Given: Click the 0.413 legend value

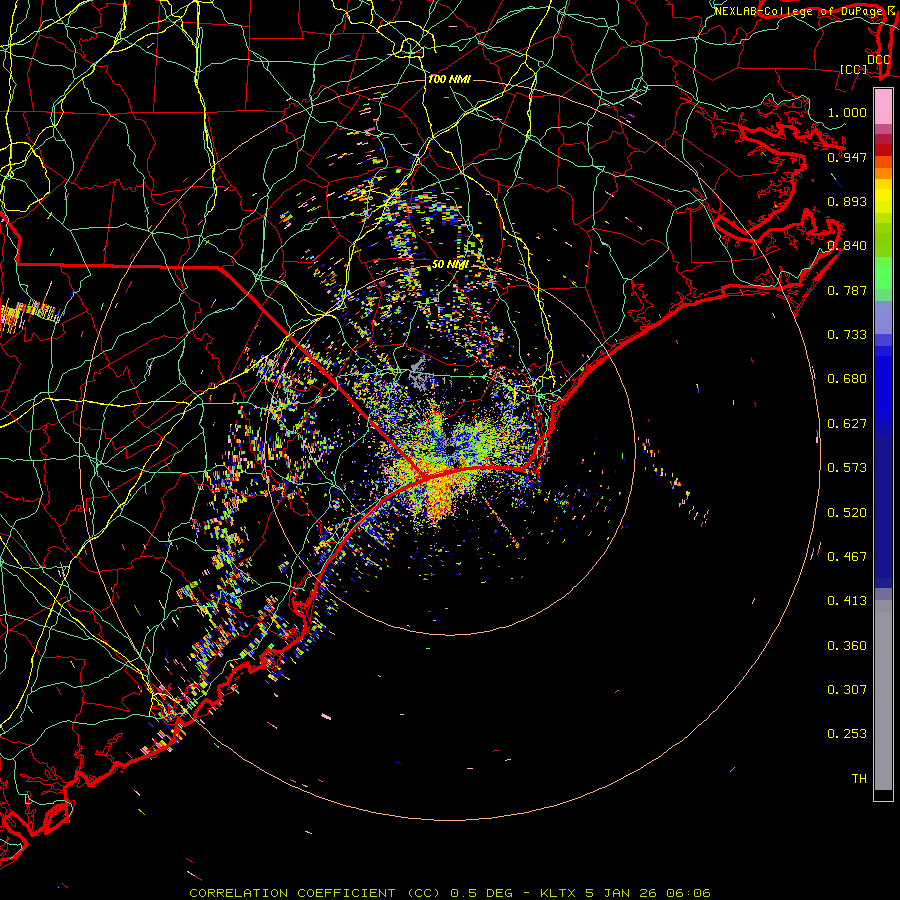Looking at the screenshot, I should click(x=847, y=601).
